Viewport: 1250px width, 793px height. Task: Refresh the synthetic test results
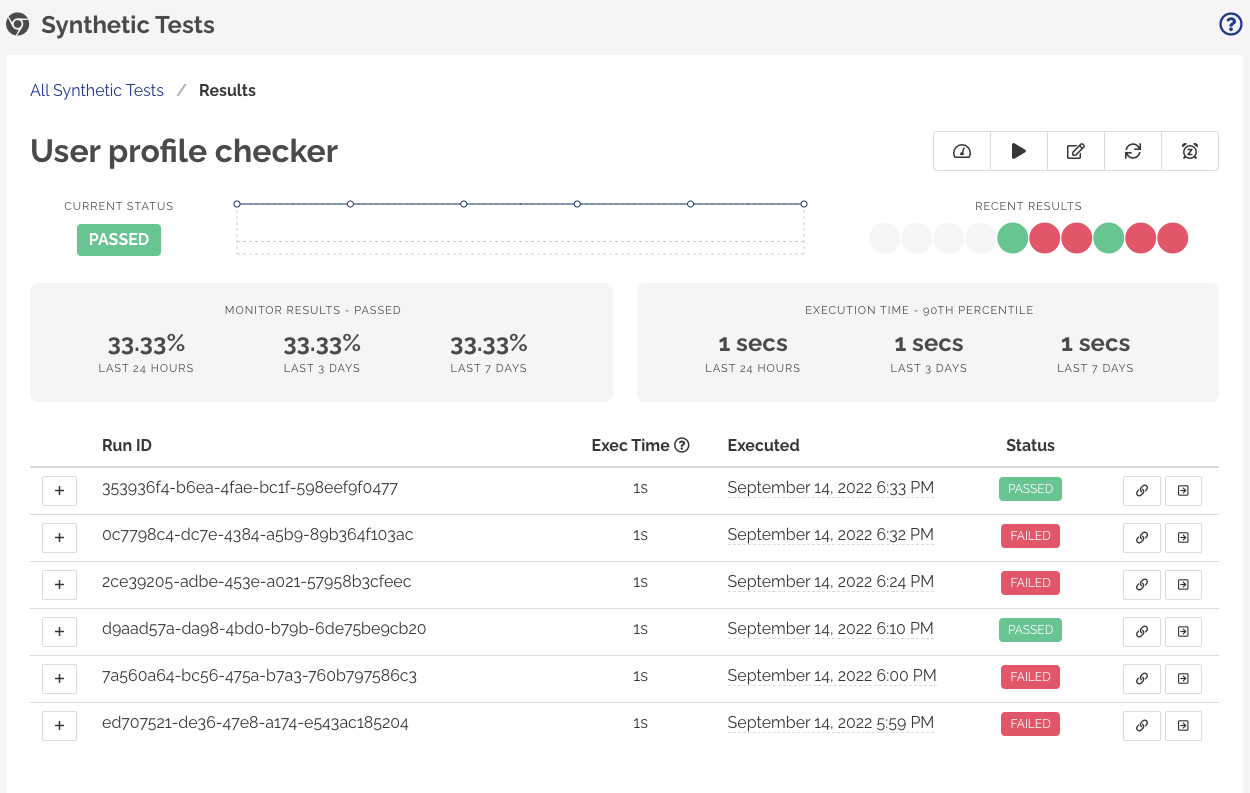[x=1132, y=151]
